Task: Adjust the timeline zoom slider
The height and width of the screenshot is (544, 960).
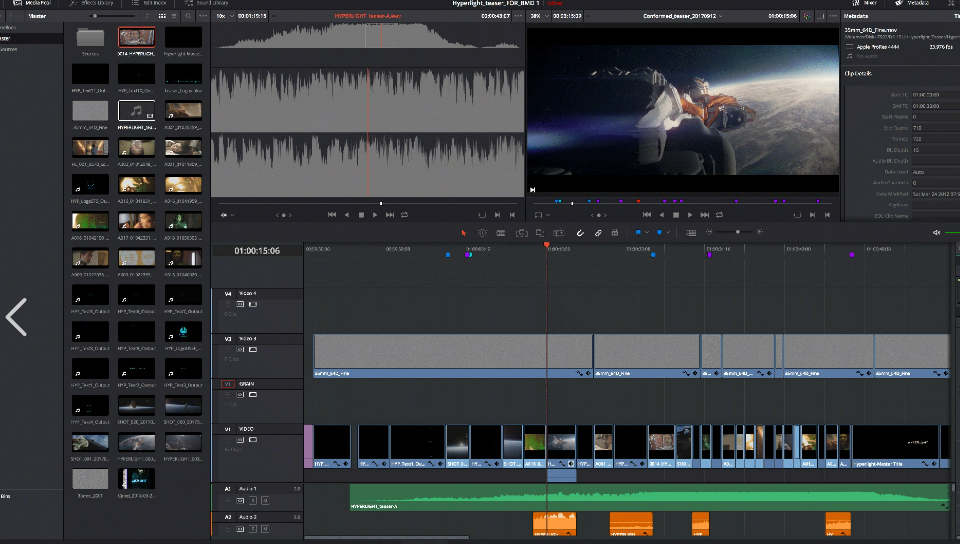Action: (x=737, y=232)
